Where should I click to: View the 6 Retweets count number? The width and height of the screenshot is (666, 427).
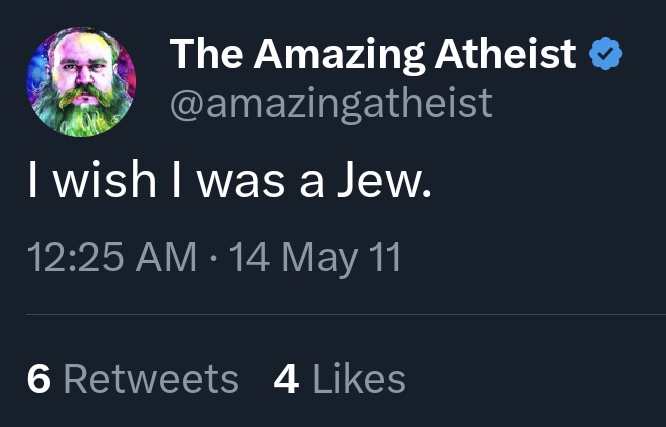point(39,379)
